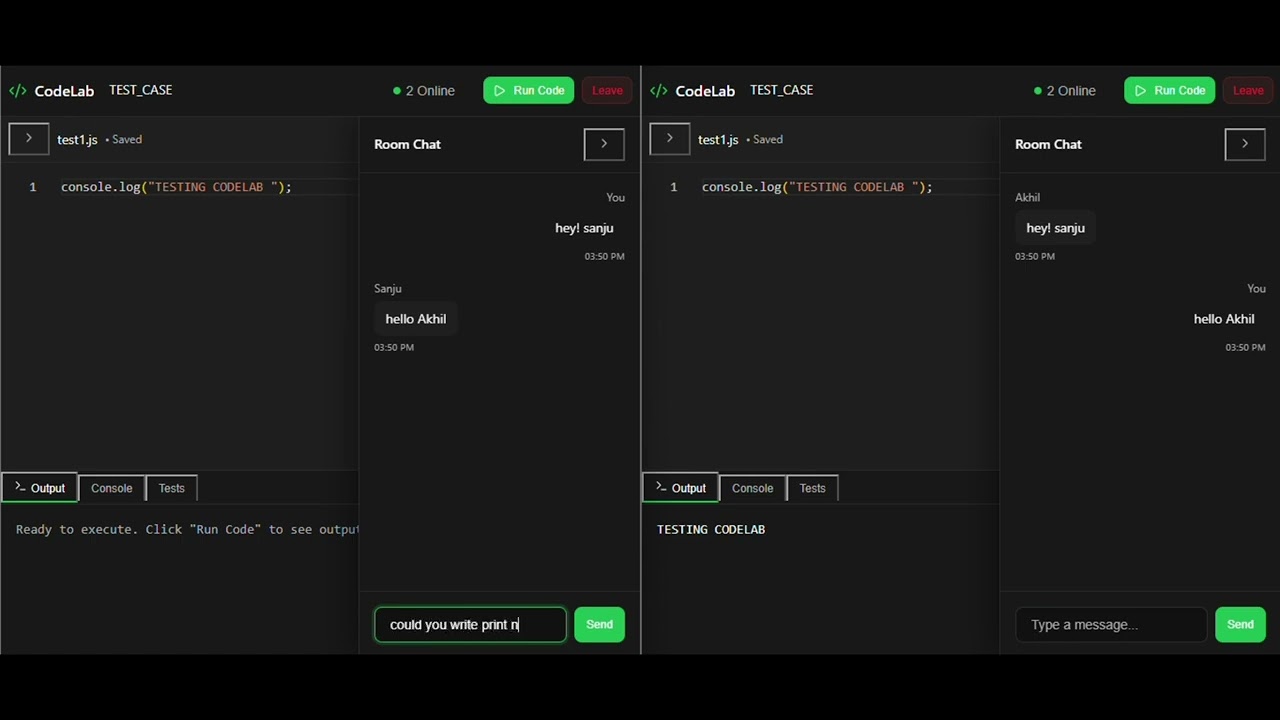Collapse Room Chat panel in left window

604,144
